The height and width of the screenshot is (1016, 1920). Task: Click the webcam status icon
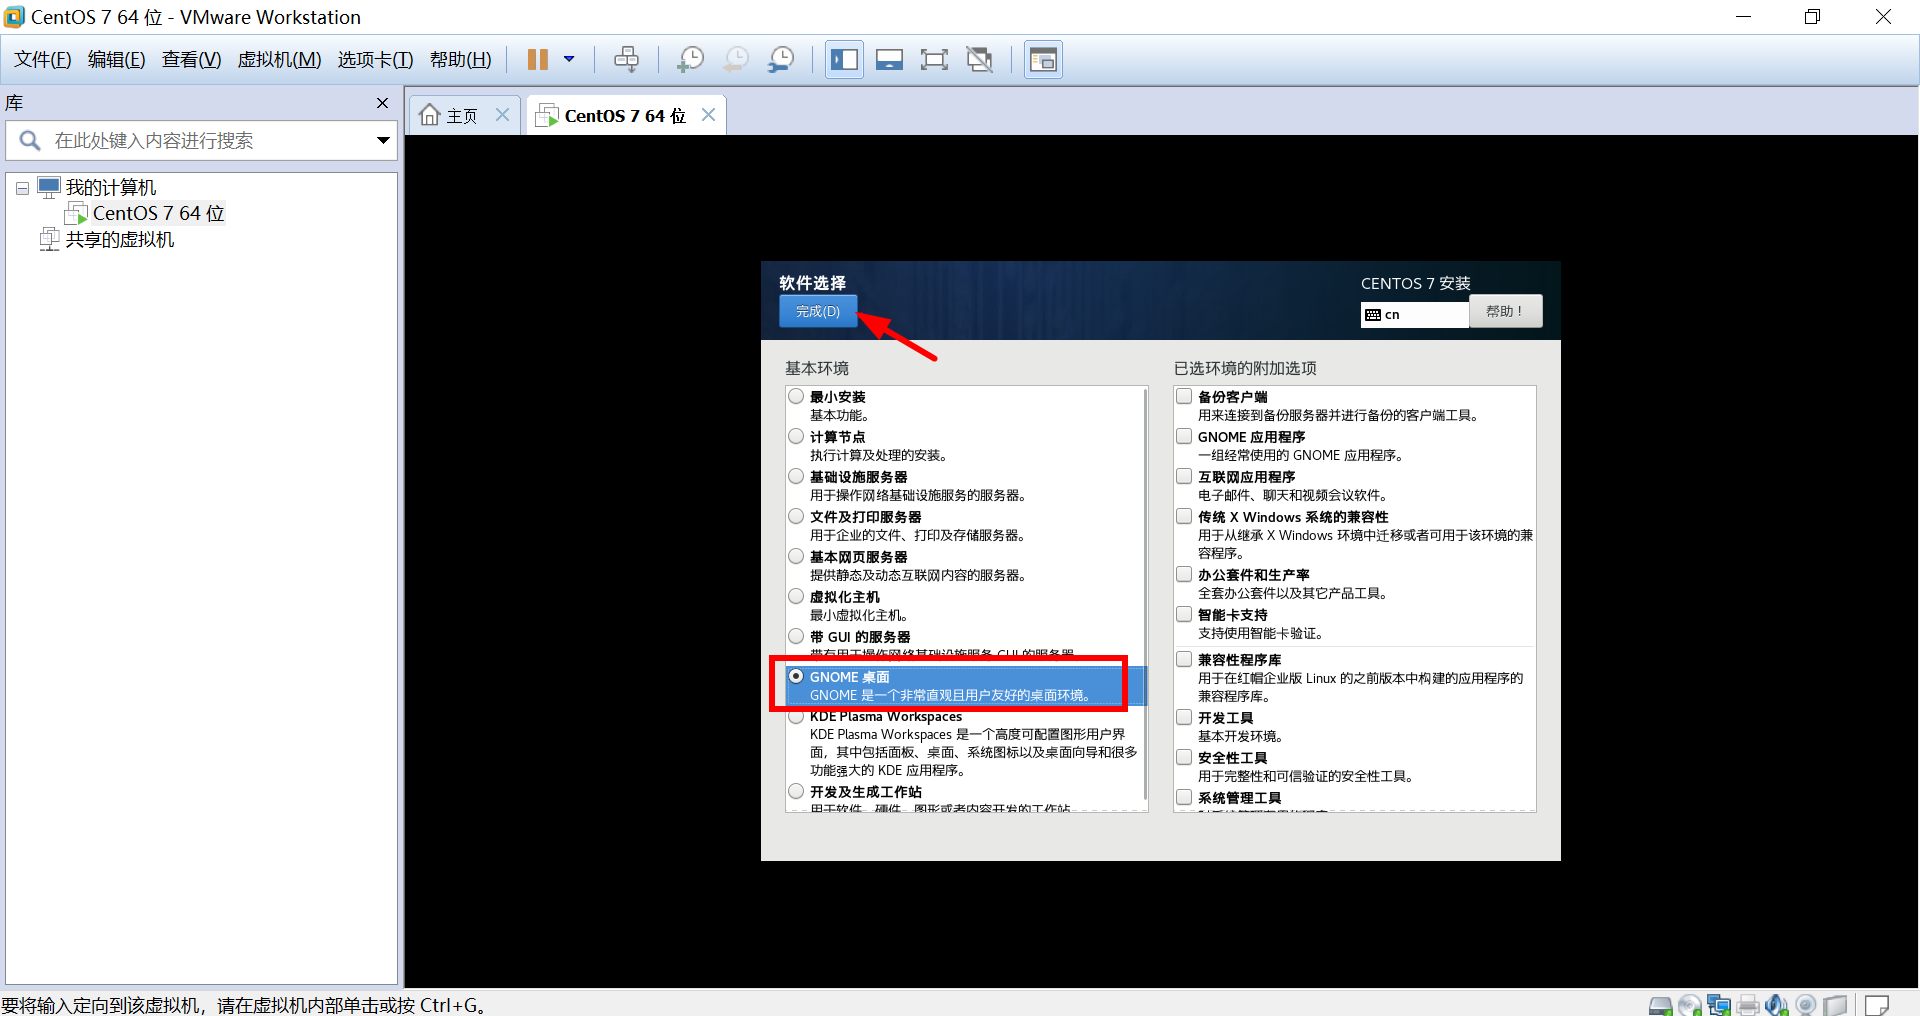point(1806,1005)
